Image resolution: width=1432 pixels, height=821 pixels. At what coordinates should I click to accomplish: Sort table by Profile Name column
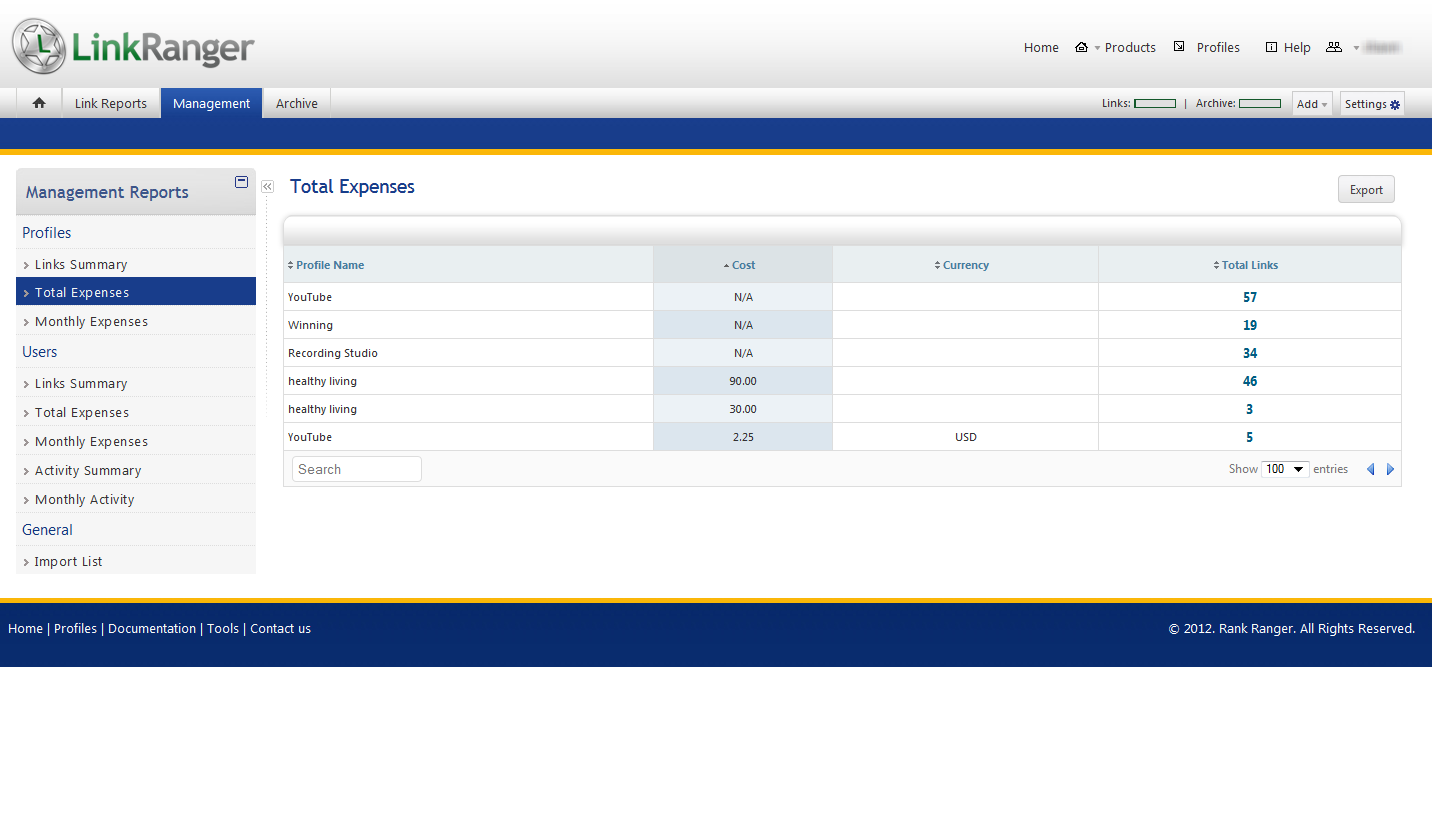(330, 265)
